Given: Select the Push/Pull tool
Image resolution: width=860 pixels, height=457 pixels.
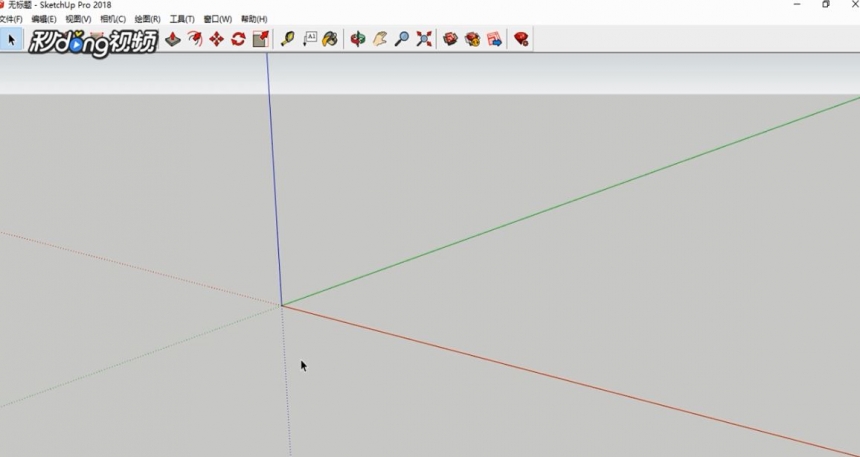Looking at the screenshot, I should (x=173, y=39).
